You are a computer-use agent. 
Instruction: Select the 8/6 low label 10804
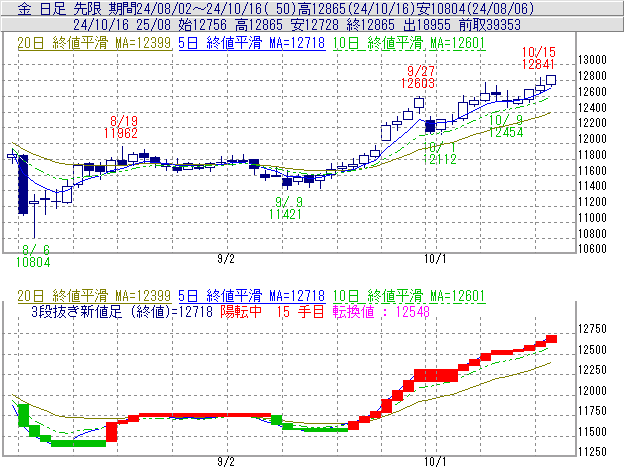click(32, 260)
